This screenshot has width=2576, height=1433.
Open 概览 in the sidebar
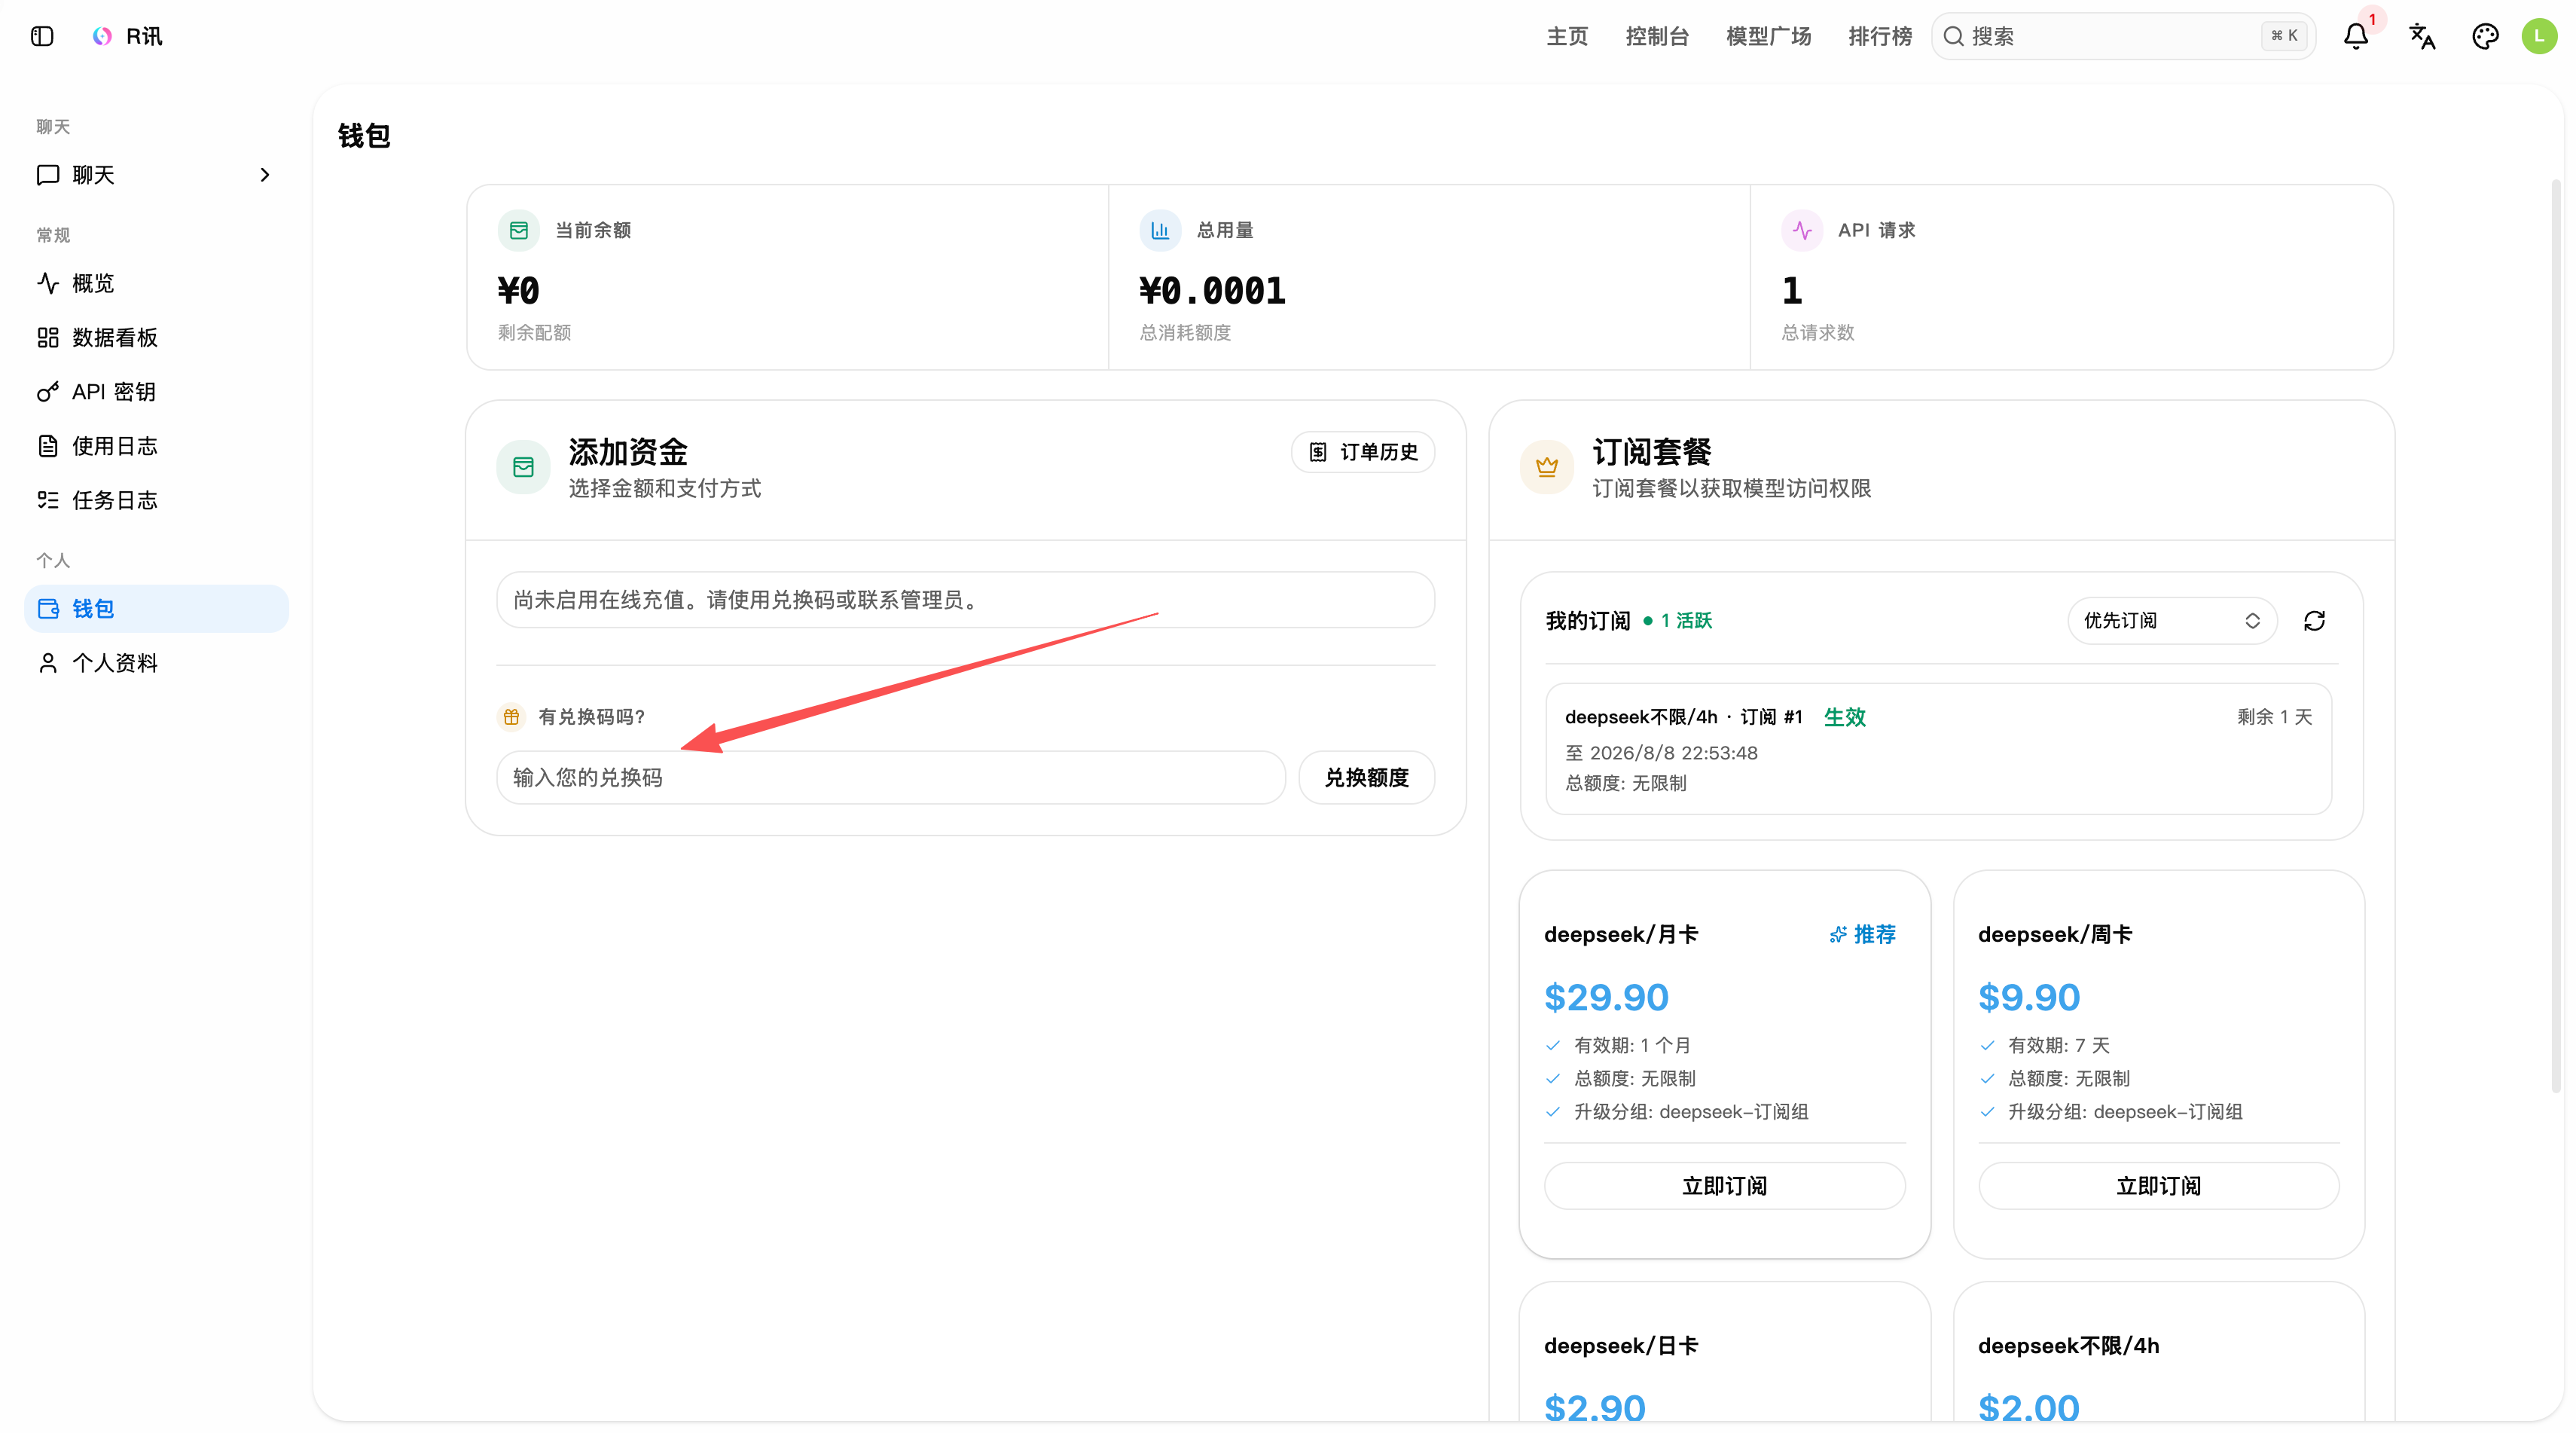coord(156,283)
